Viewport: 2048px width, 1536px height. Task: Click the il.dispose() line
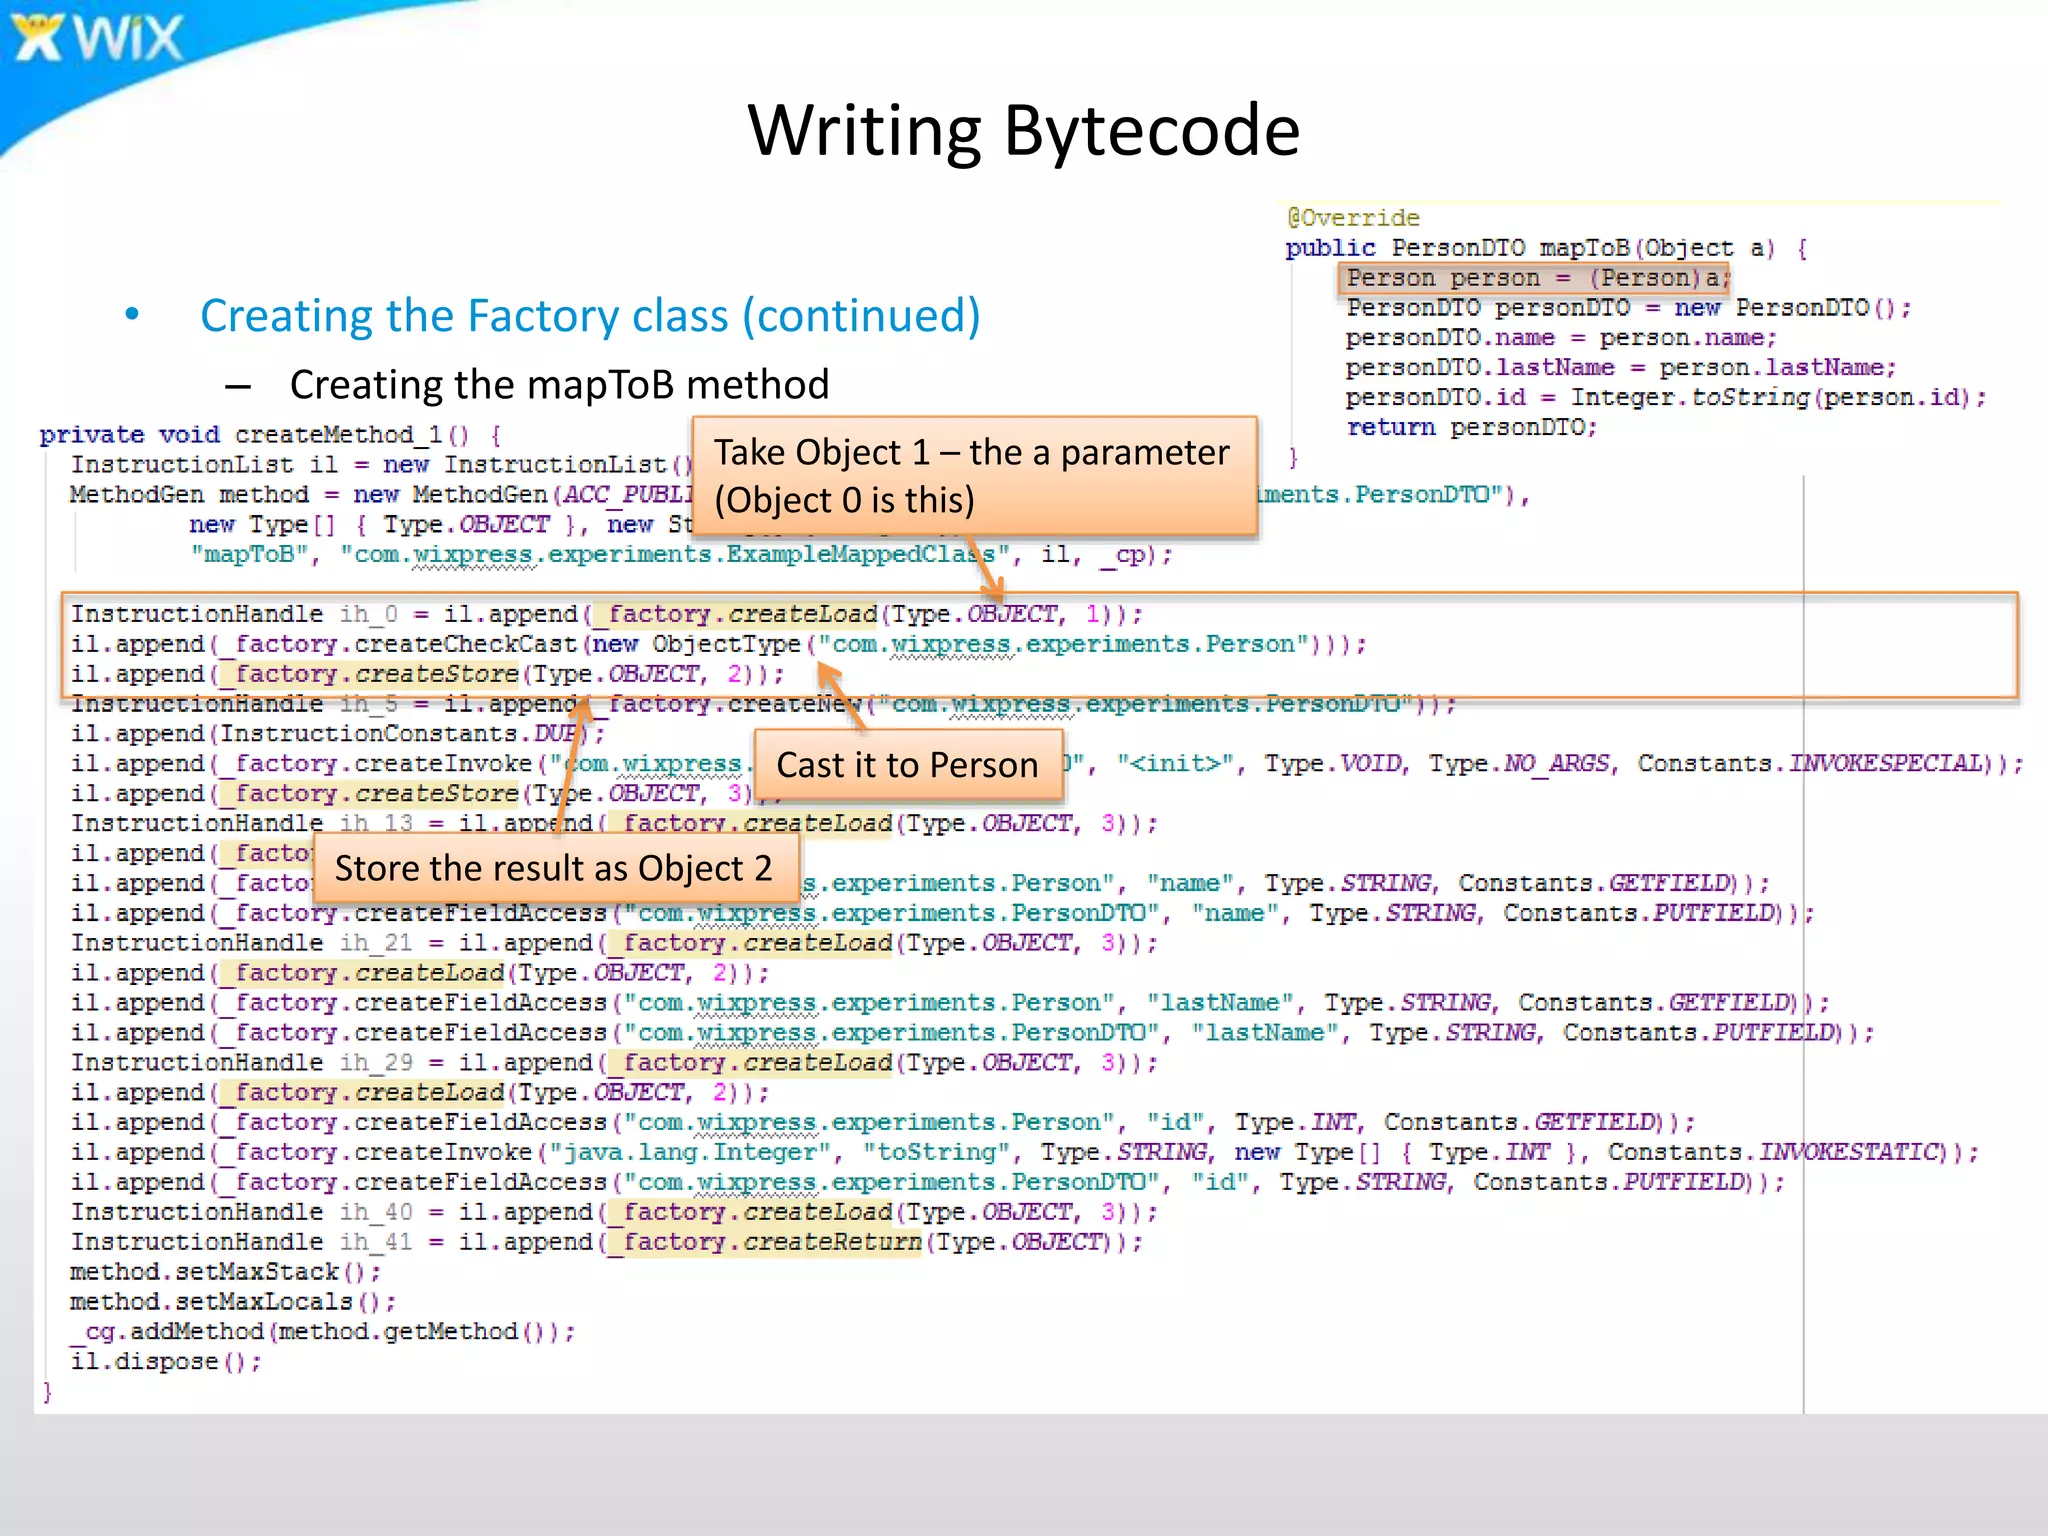pyautogui.click(x=166, y=1362)
